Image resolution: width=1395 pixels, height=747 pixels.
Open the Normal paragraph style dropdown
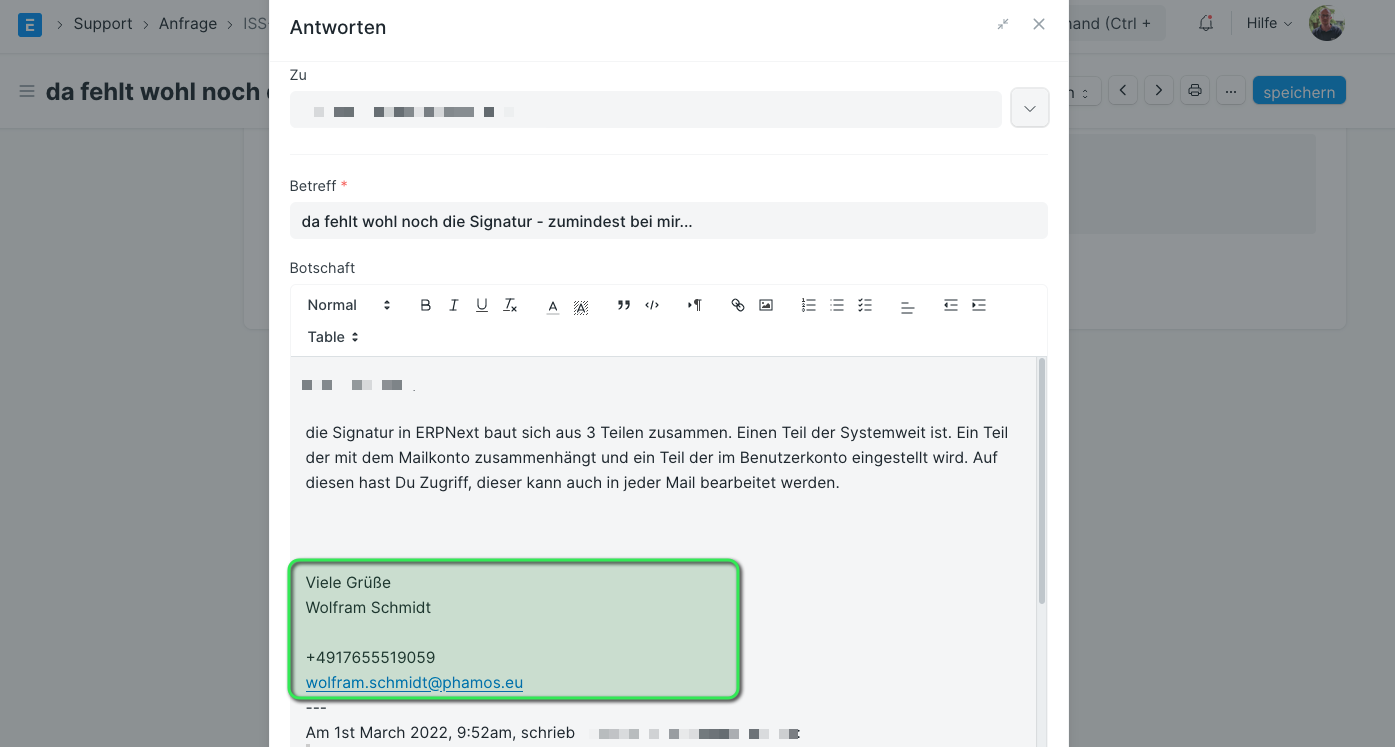pyautogui.click(x=349, y=305)
